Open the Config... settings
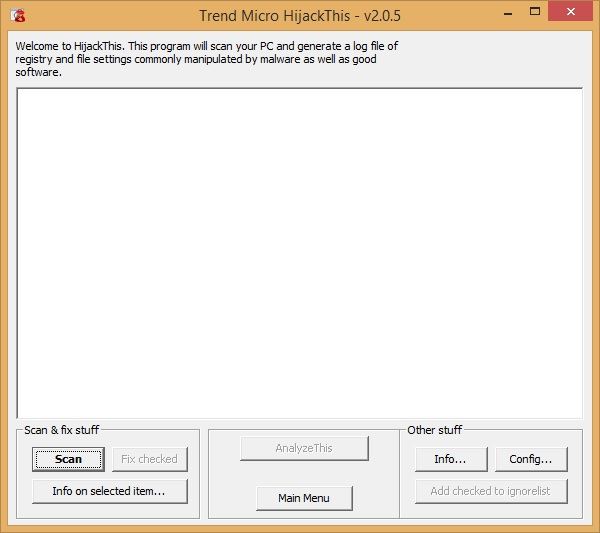The width and height of the screenshot is (600, 533). pos(531,459)
